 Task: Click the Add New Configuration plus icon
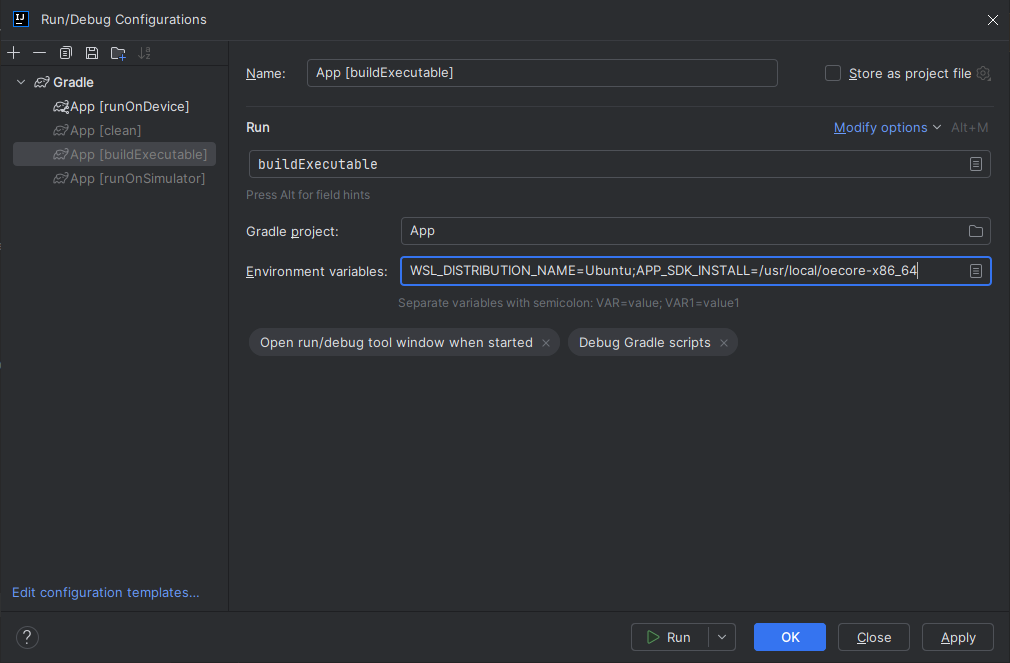pos(13,52)
